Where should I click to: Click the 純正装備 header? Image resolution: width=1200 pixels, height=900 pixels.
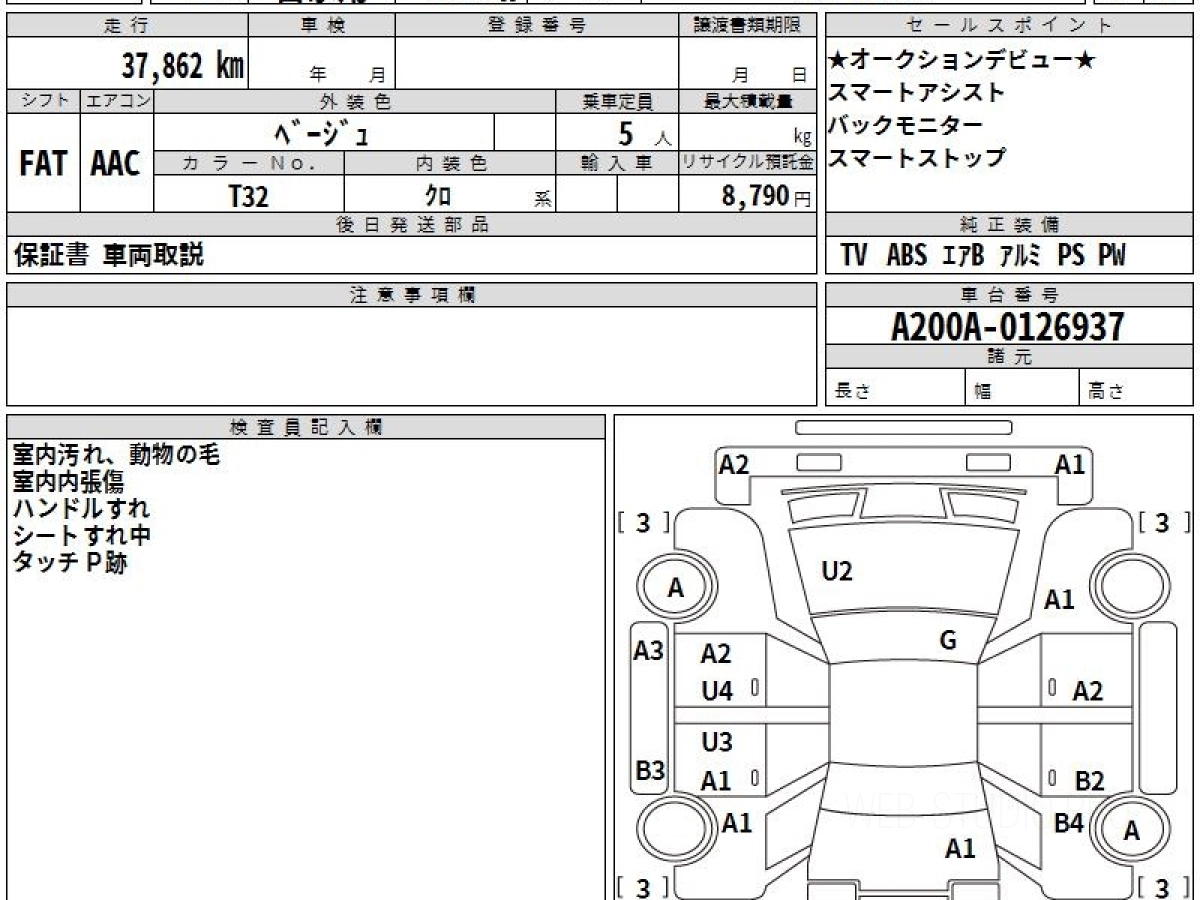click(1009, 225)
